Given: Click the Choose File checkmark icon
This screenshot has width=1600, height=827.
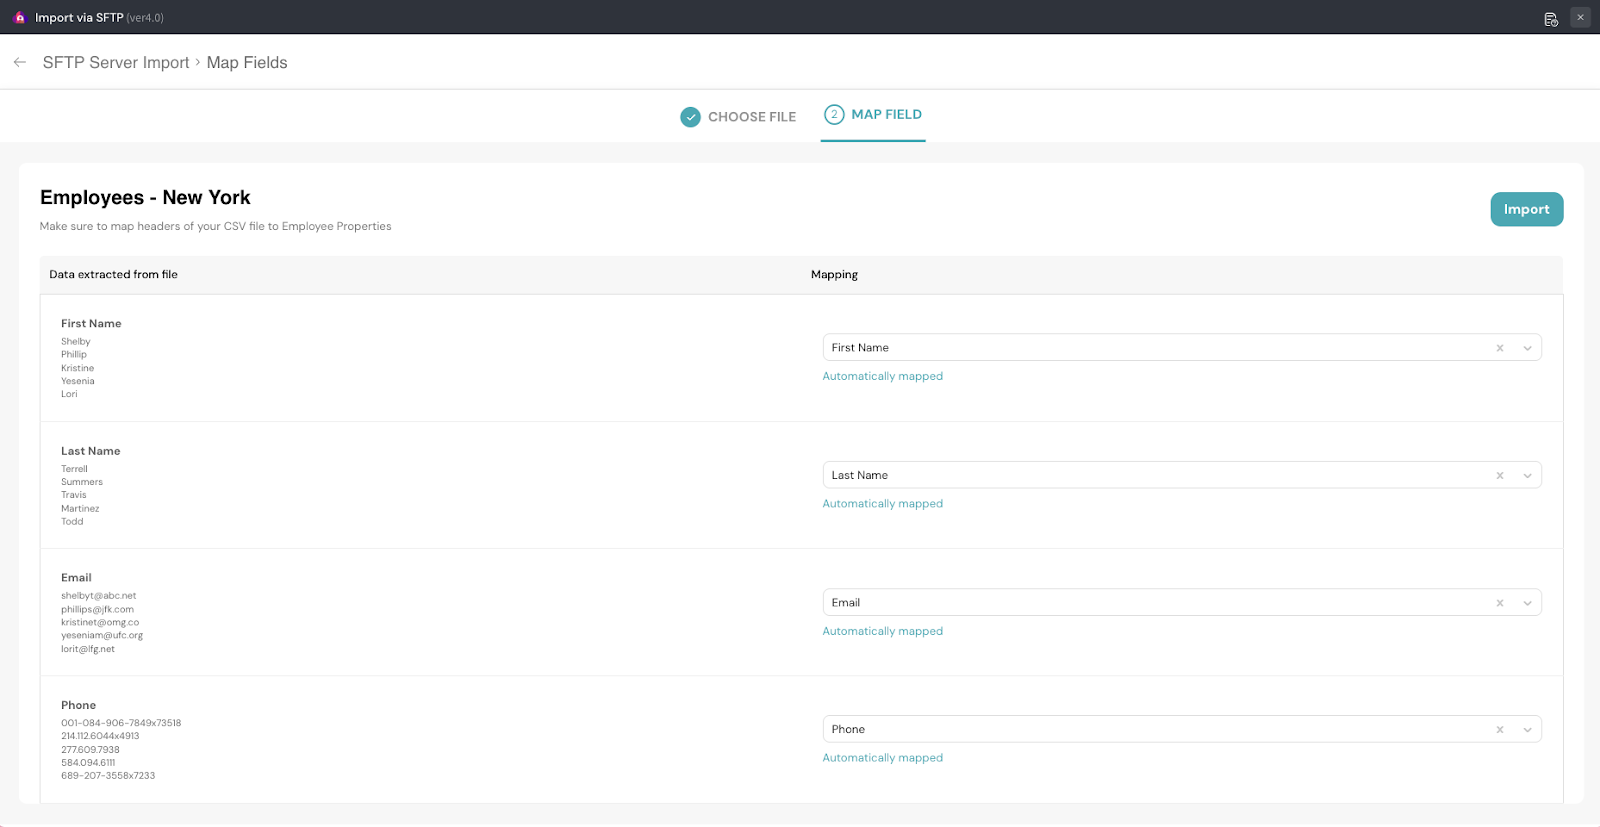Looking at the screenshot, I should point(690,117).
